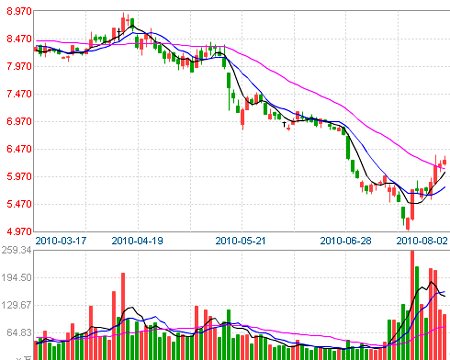Click the 4.970 price axis label
This screenshot has width=450, height=360.
[x=19, y=231]
